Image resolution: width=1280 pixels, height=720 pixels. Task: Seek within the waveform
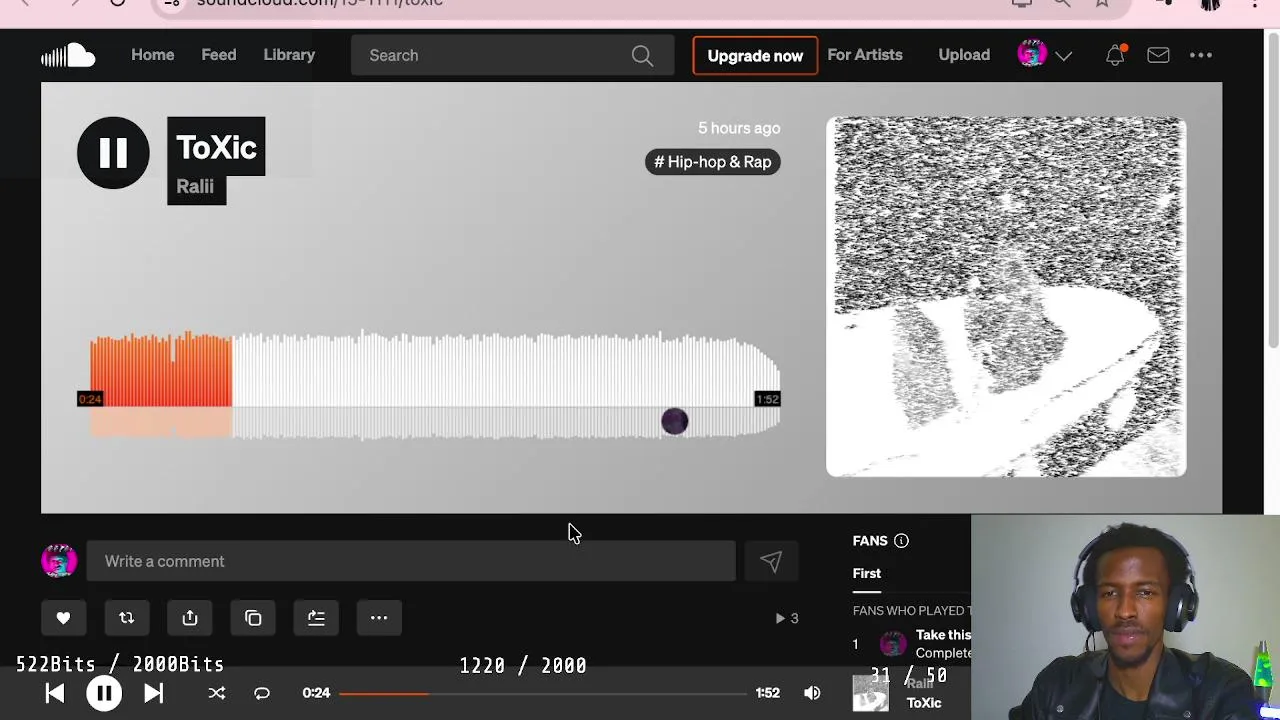tap(435, 386)
